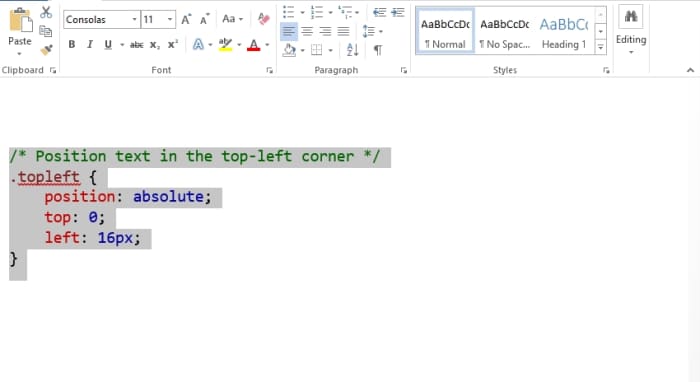Apply paragraph shading with paint bucket

289,50
